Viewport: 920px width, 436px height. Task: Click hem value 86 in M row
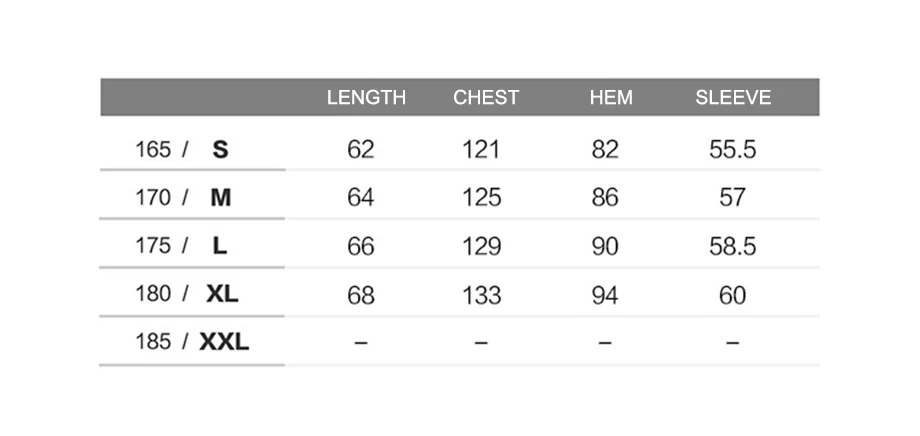[605, 198]
